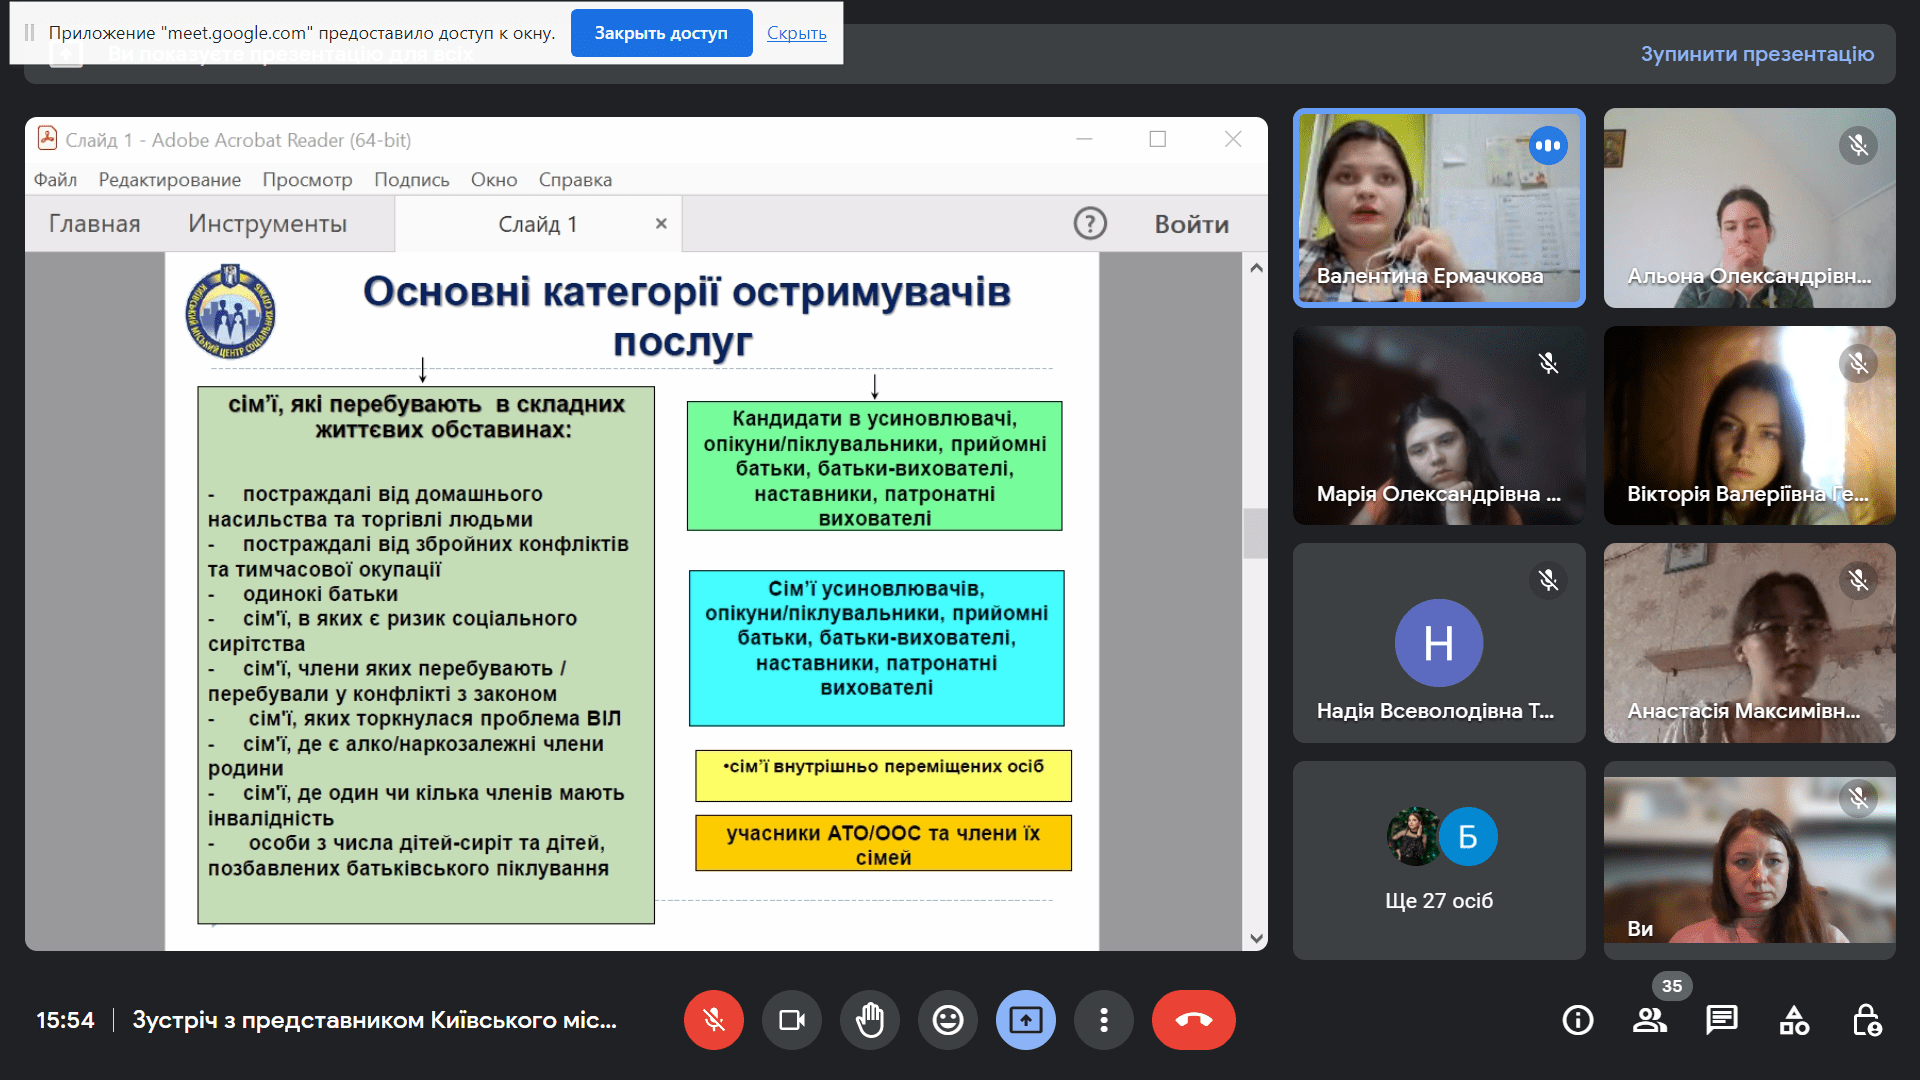The image size is (1920, 1080).
Task: Unmute the microphone in call controls
Action: 713,1020
